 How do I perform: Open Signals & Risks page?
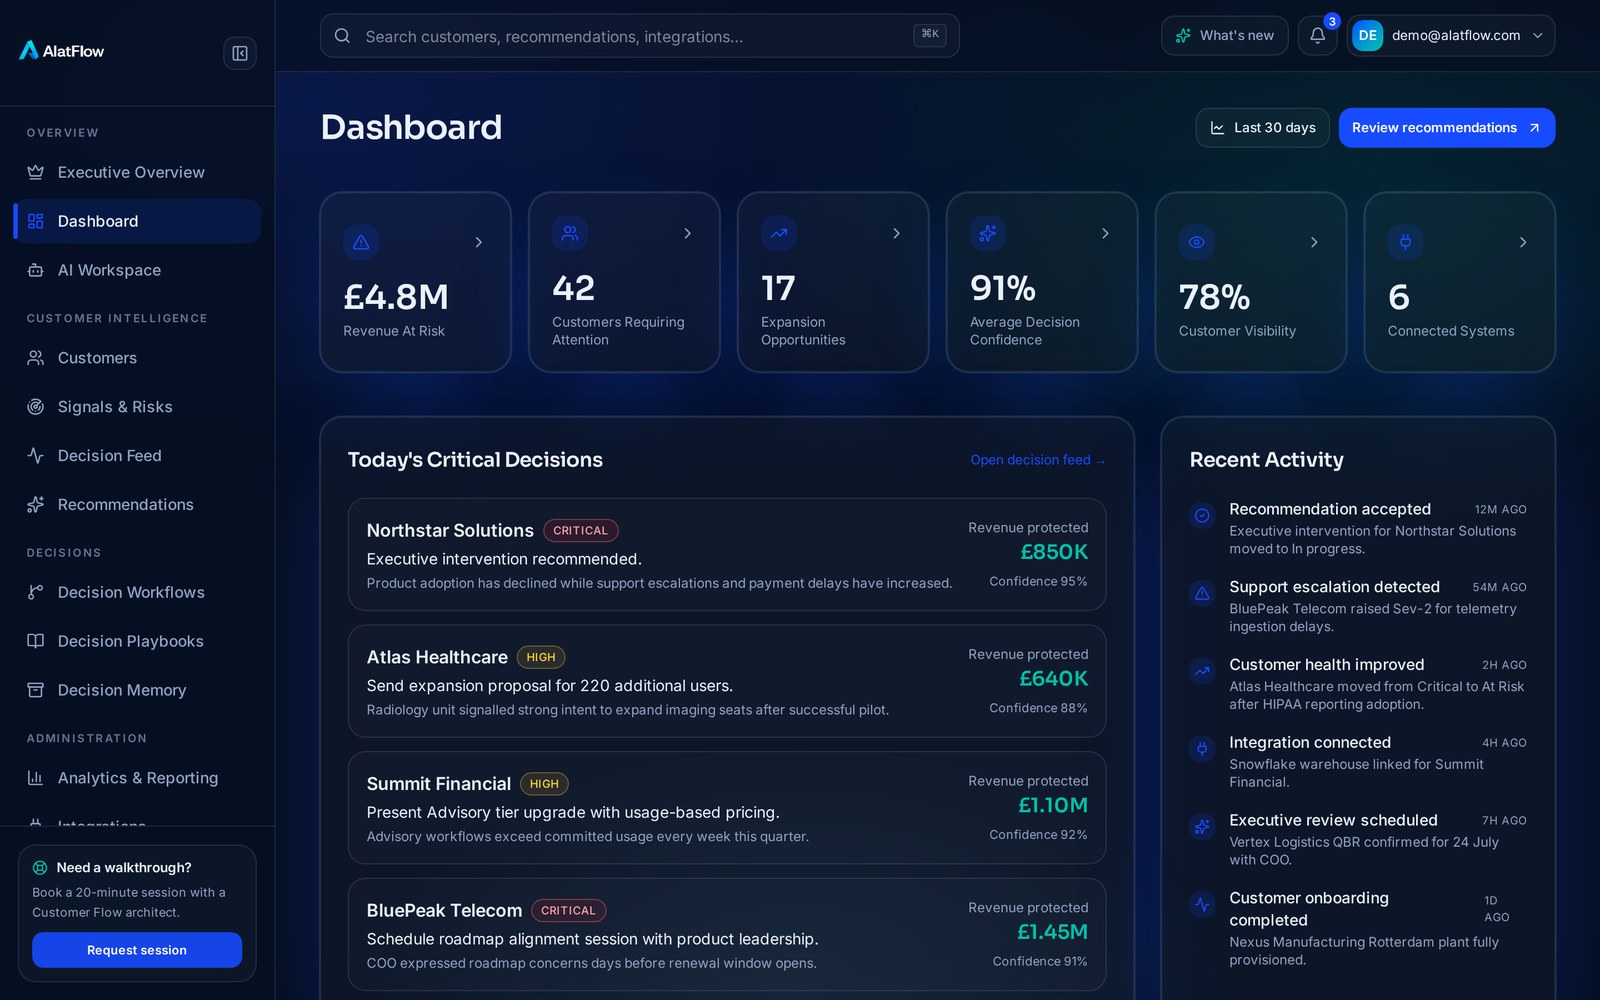click(137, 407)
